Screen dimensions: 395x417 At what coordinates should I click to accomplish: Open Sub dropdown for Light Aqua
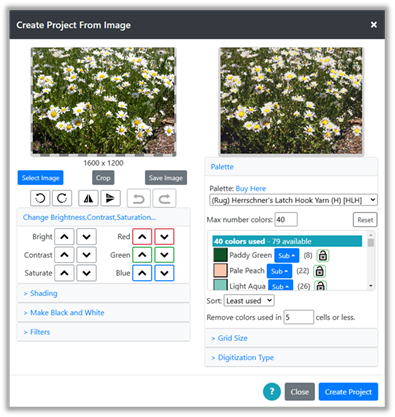(x=280, y=285)
